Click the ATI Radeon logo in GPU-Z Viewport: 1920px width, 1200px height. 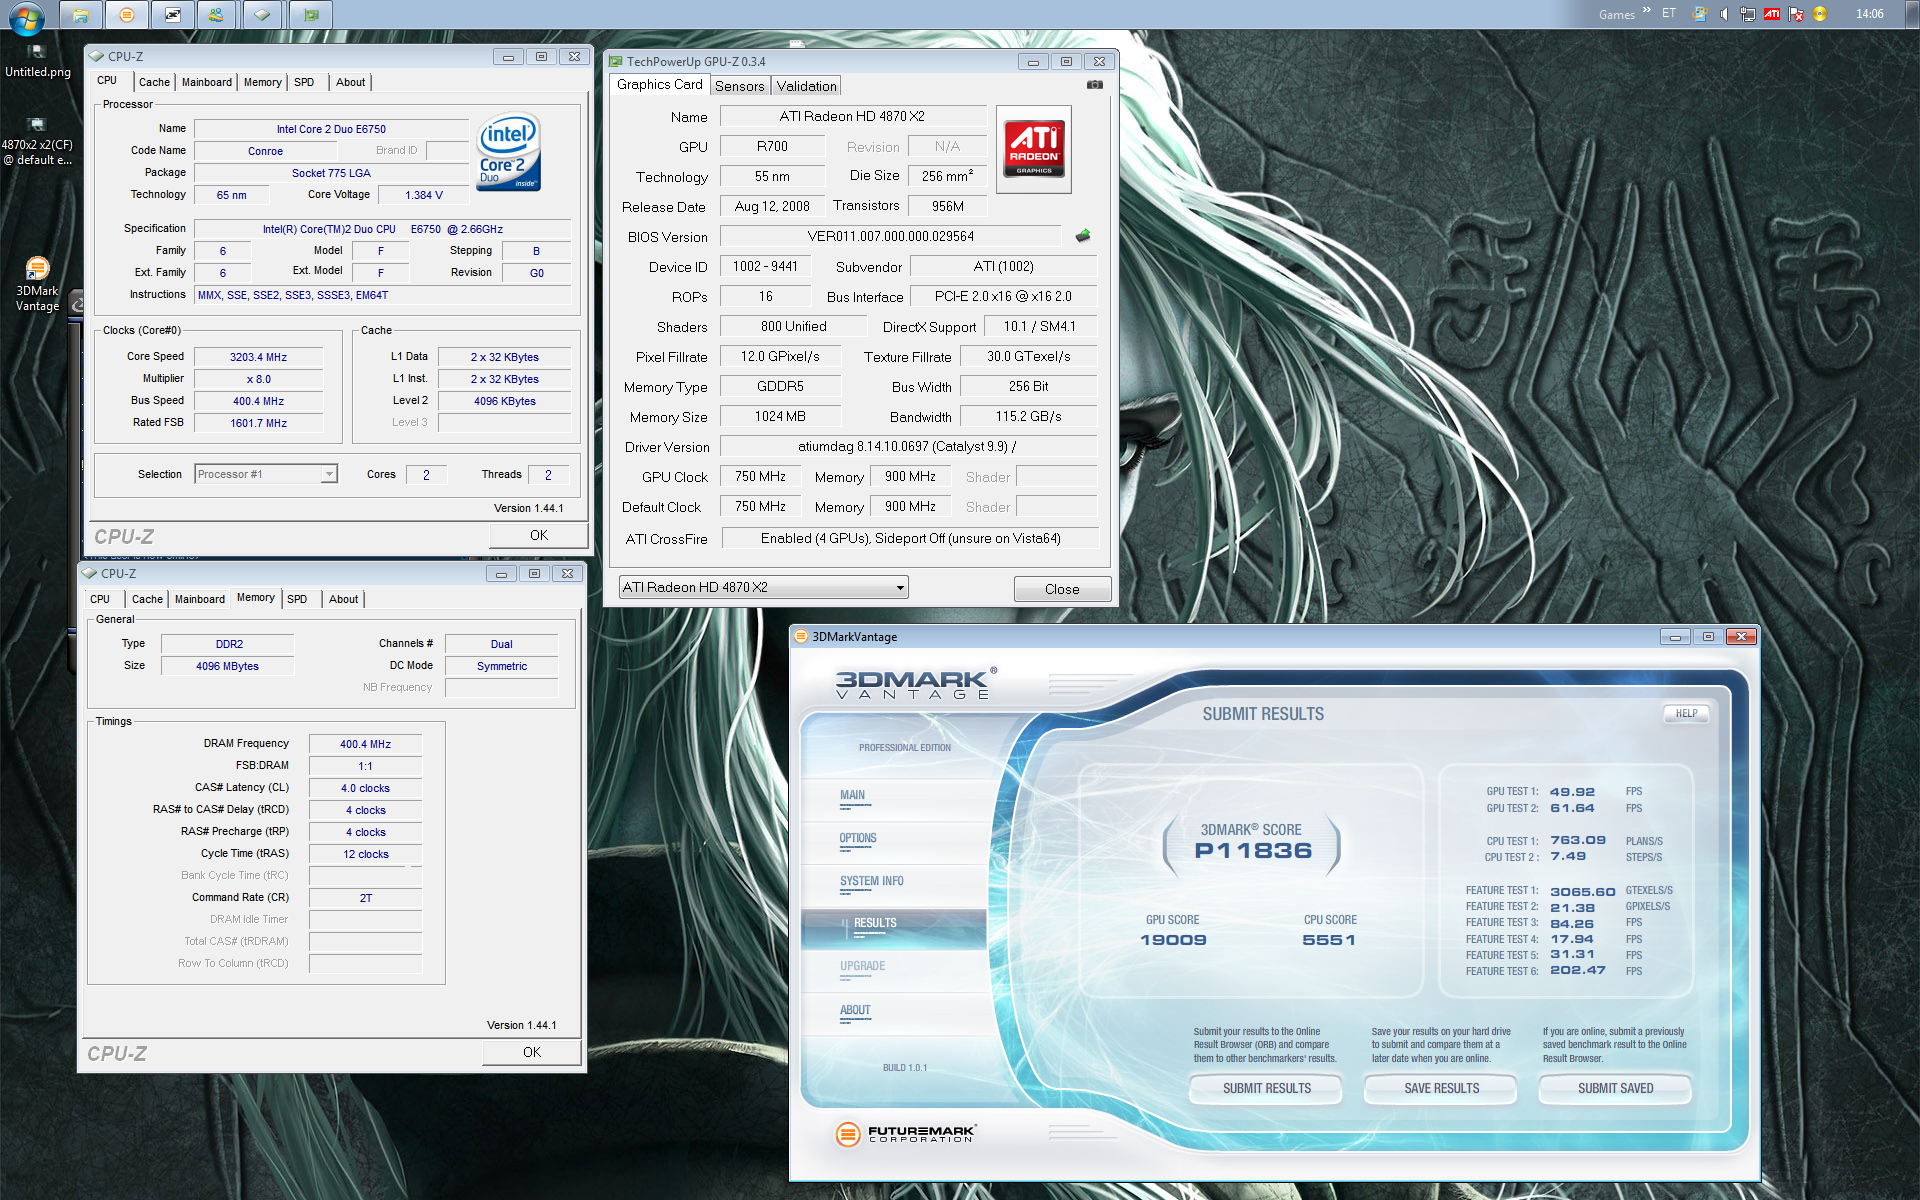pyautogui.click(x=1034, y=150)
